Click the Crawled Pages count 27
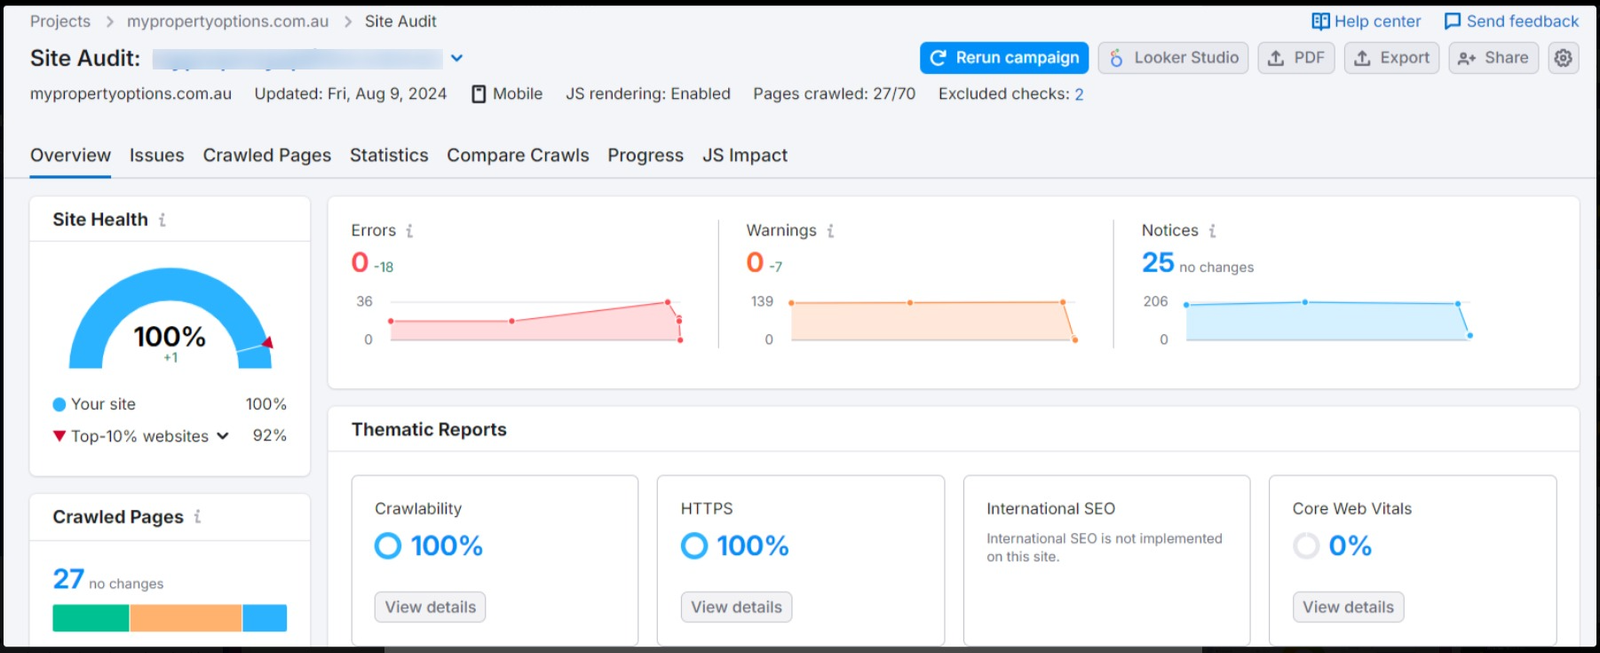This screenshot has width=1600, height=653. 68,579
